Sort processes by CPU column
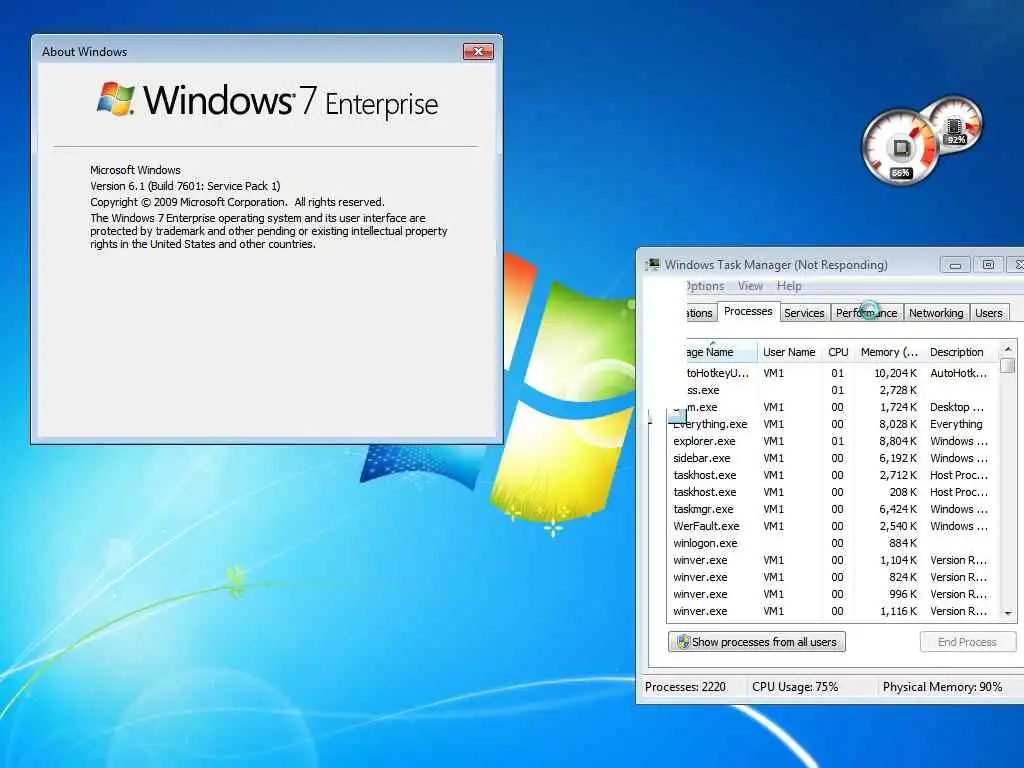Viewport: 1024px width, 768px height. 838,352
